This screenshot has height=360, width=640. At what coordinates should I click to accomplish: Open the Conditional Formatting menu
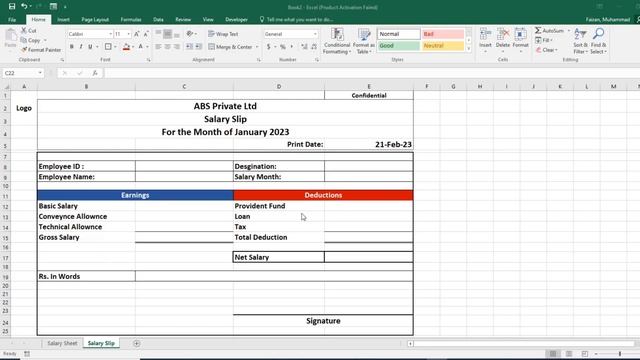(337, 41)
